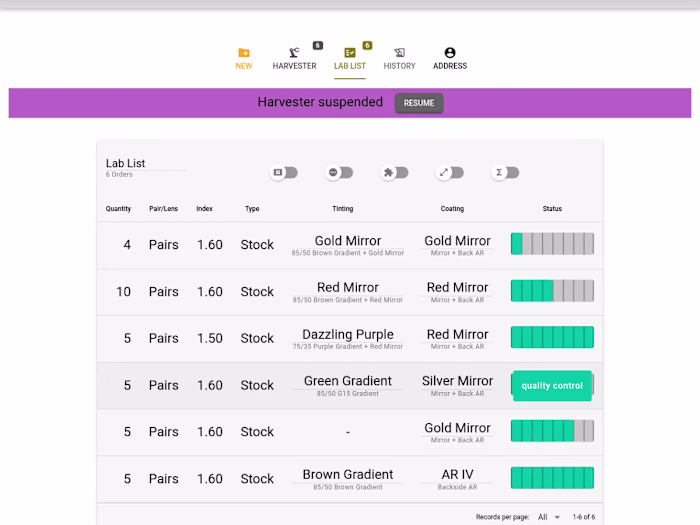Click the AR IV coating cell
Screen dimensions: 700x525
458,479
